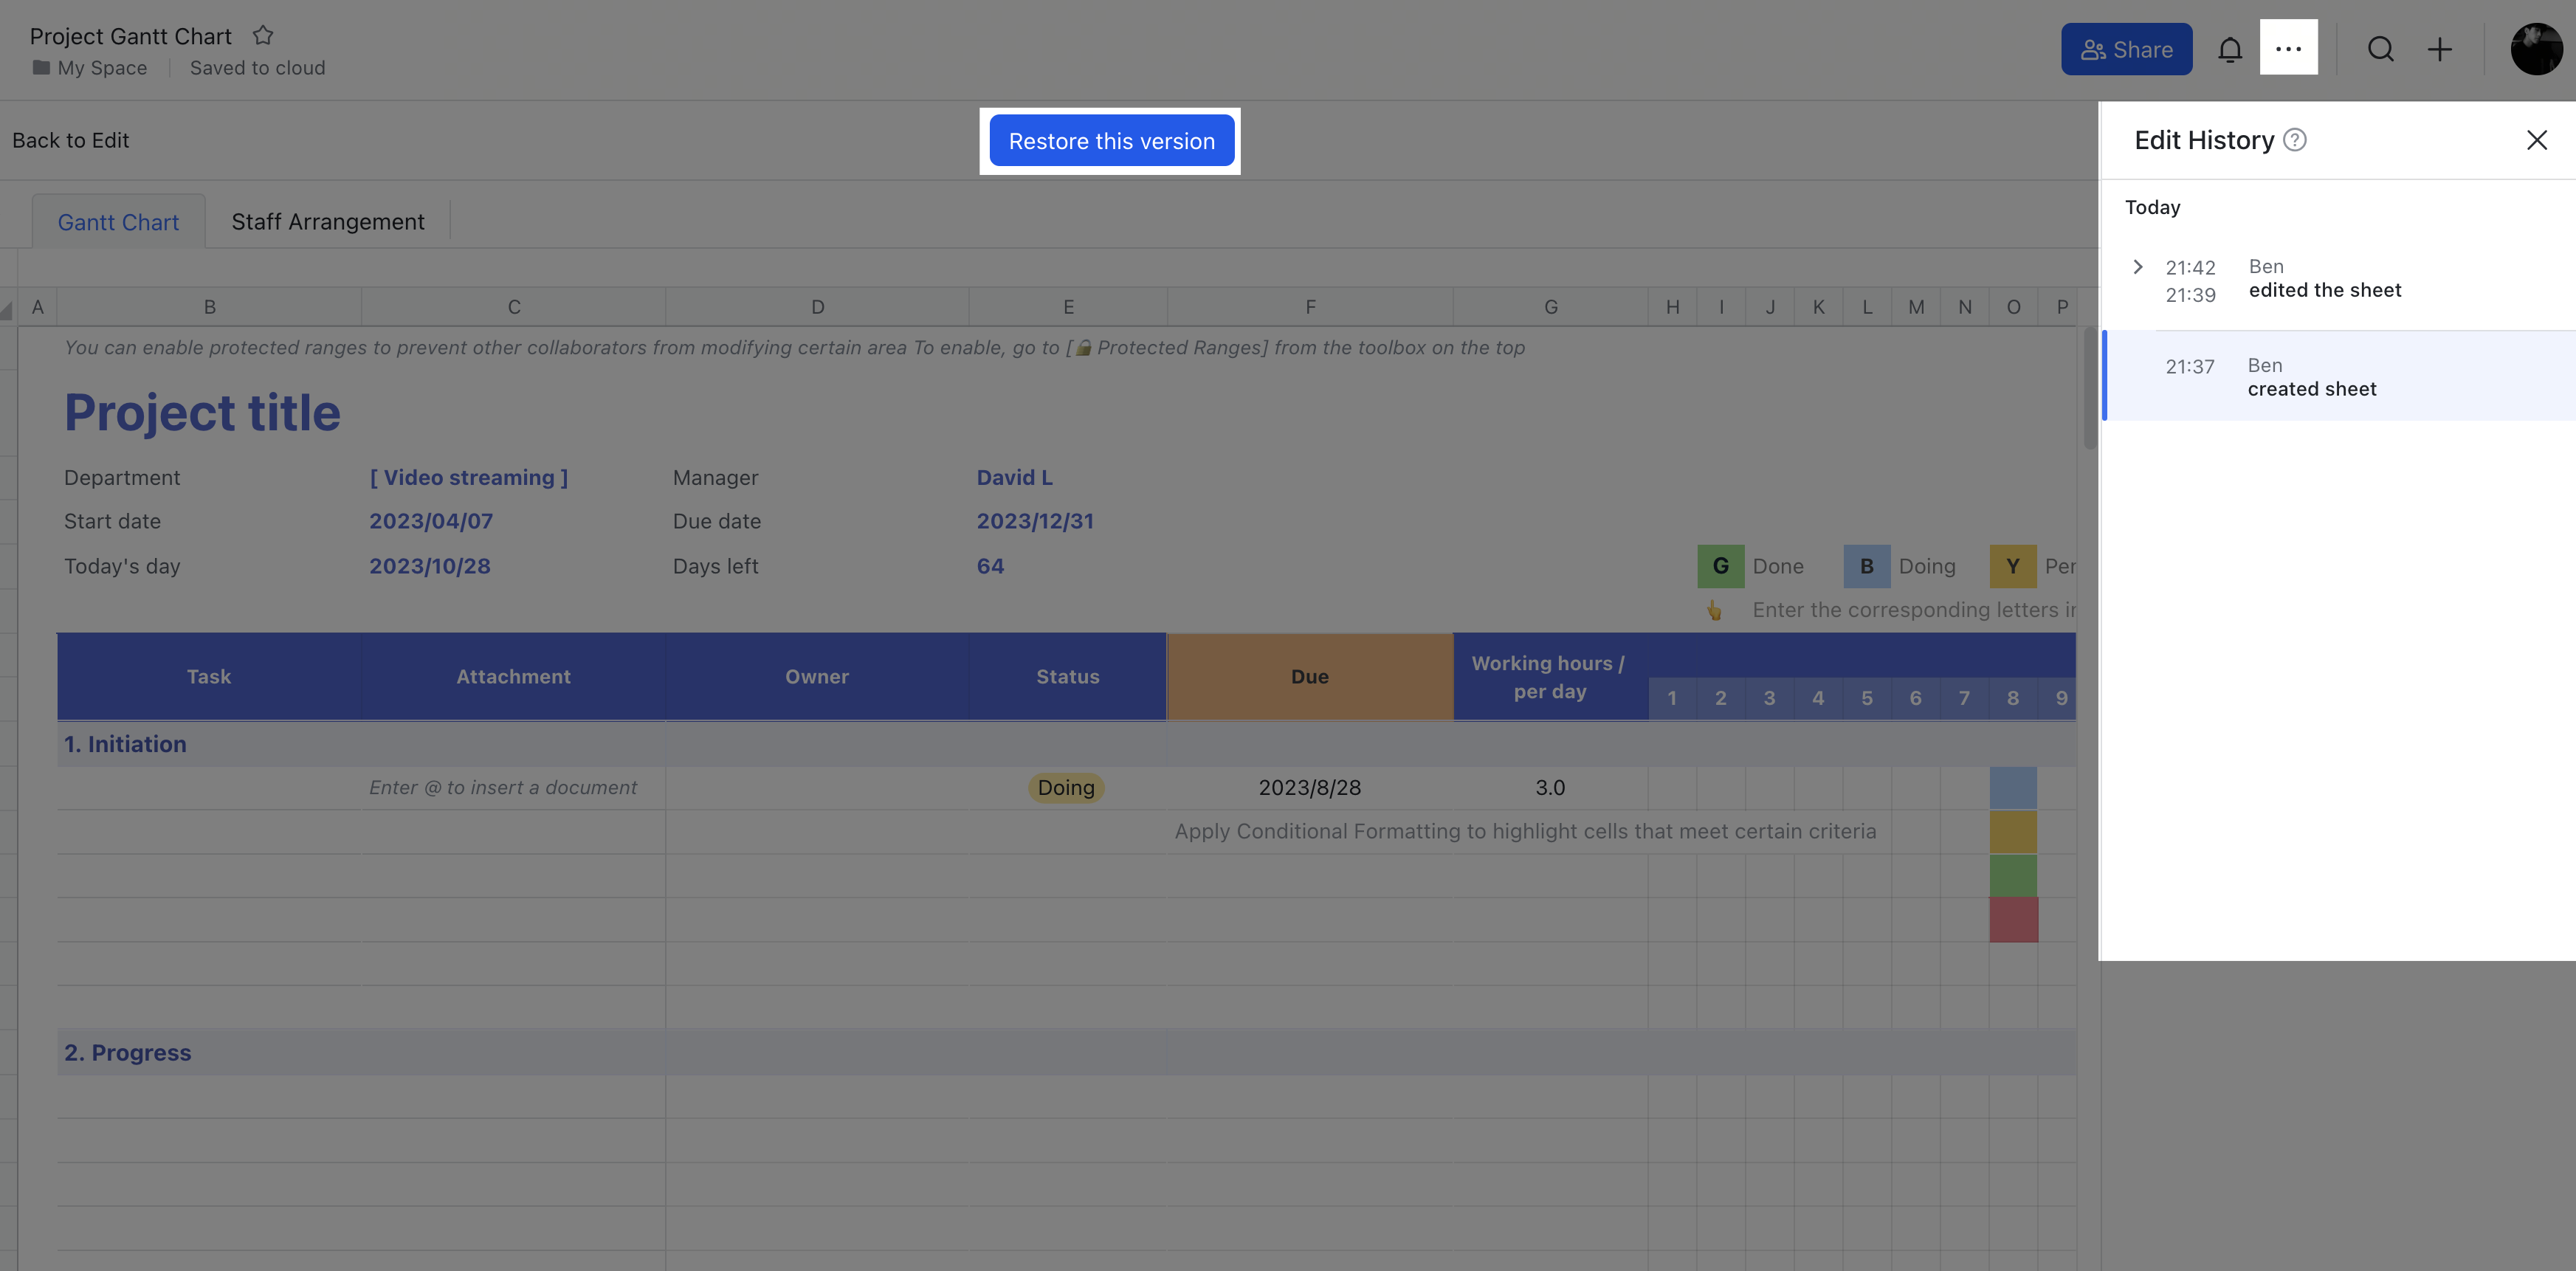
Task: Open search with the magnifier icon
Action: [2381, 49]
